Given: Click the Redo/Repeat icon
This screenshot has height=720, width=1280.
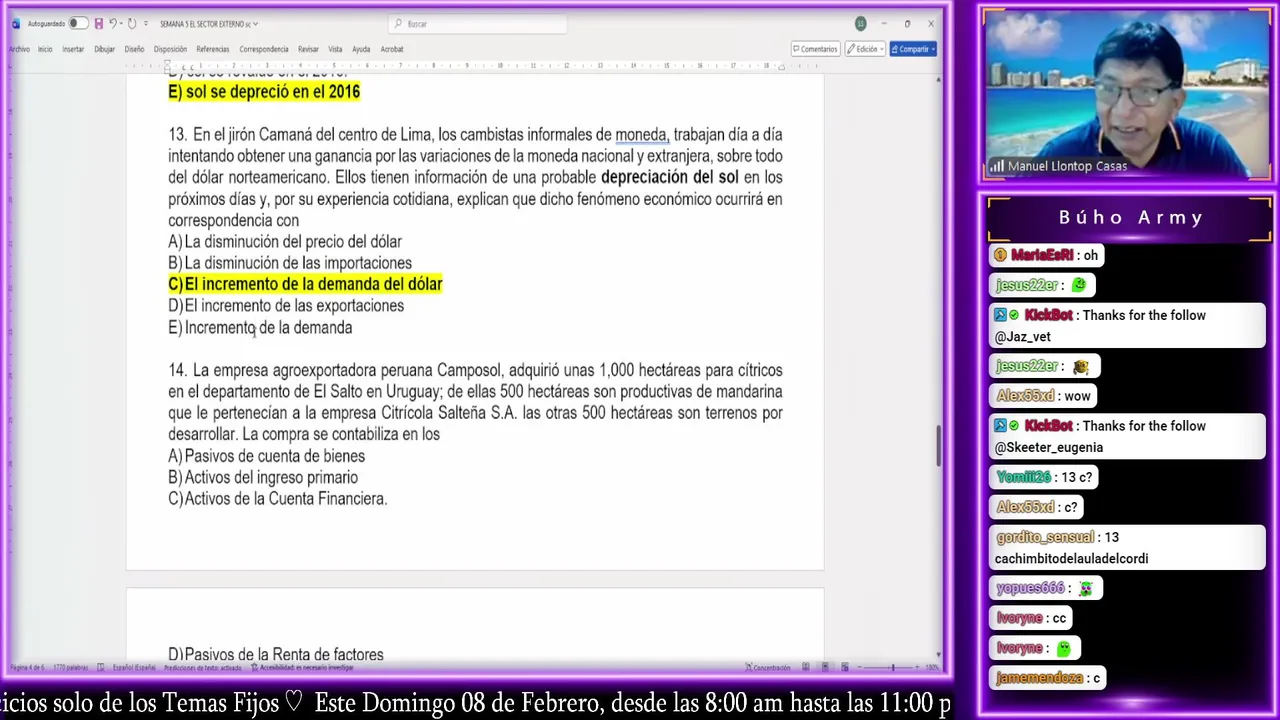Looking at the screenshot, I should (132, 23).
